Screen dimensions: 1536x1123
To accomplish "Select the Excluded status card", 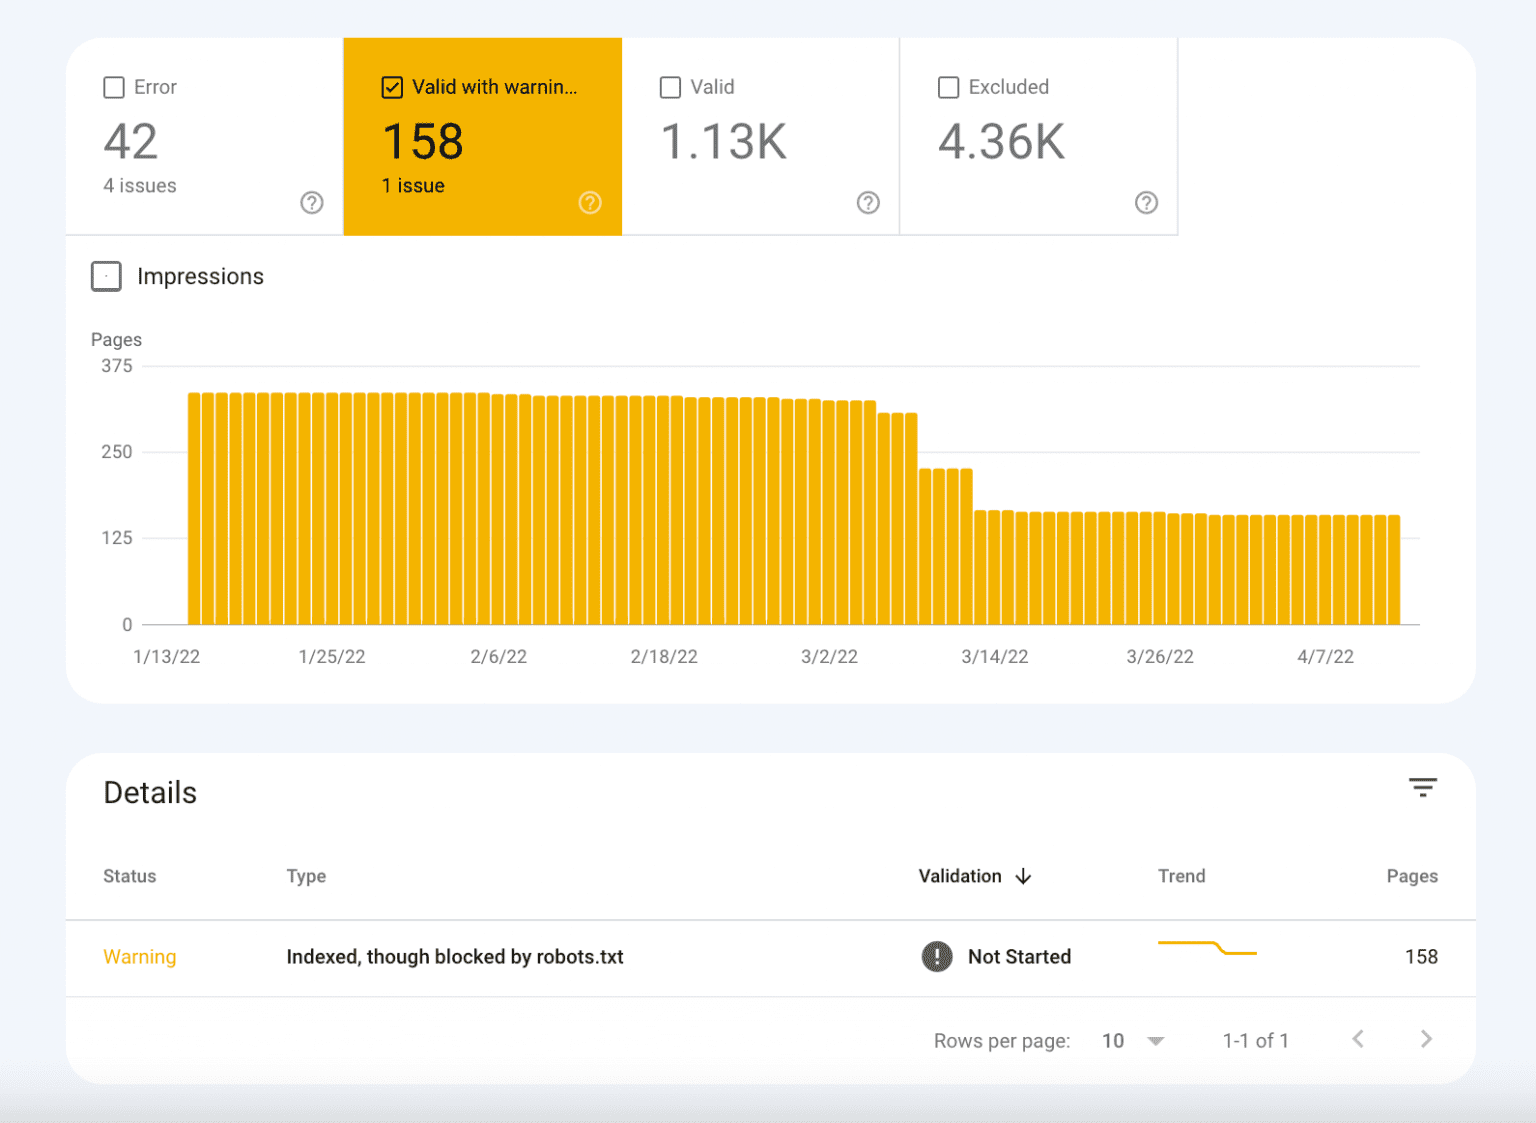I will click(1038, 137).
